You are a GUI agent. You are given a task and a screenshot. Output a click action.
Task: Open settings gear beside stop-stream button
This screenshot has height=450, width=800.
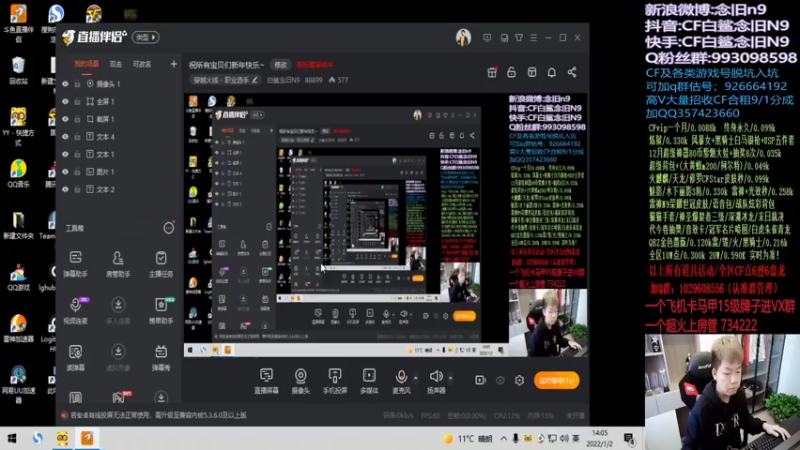[x=519, y=380]
